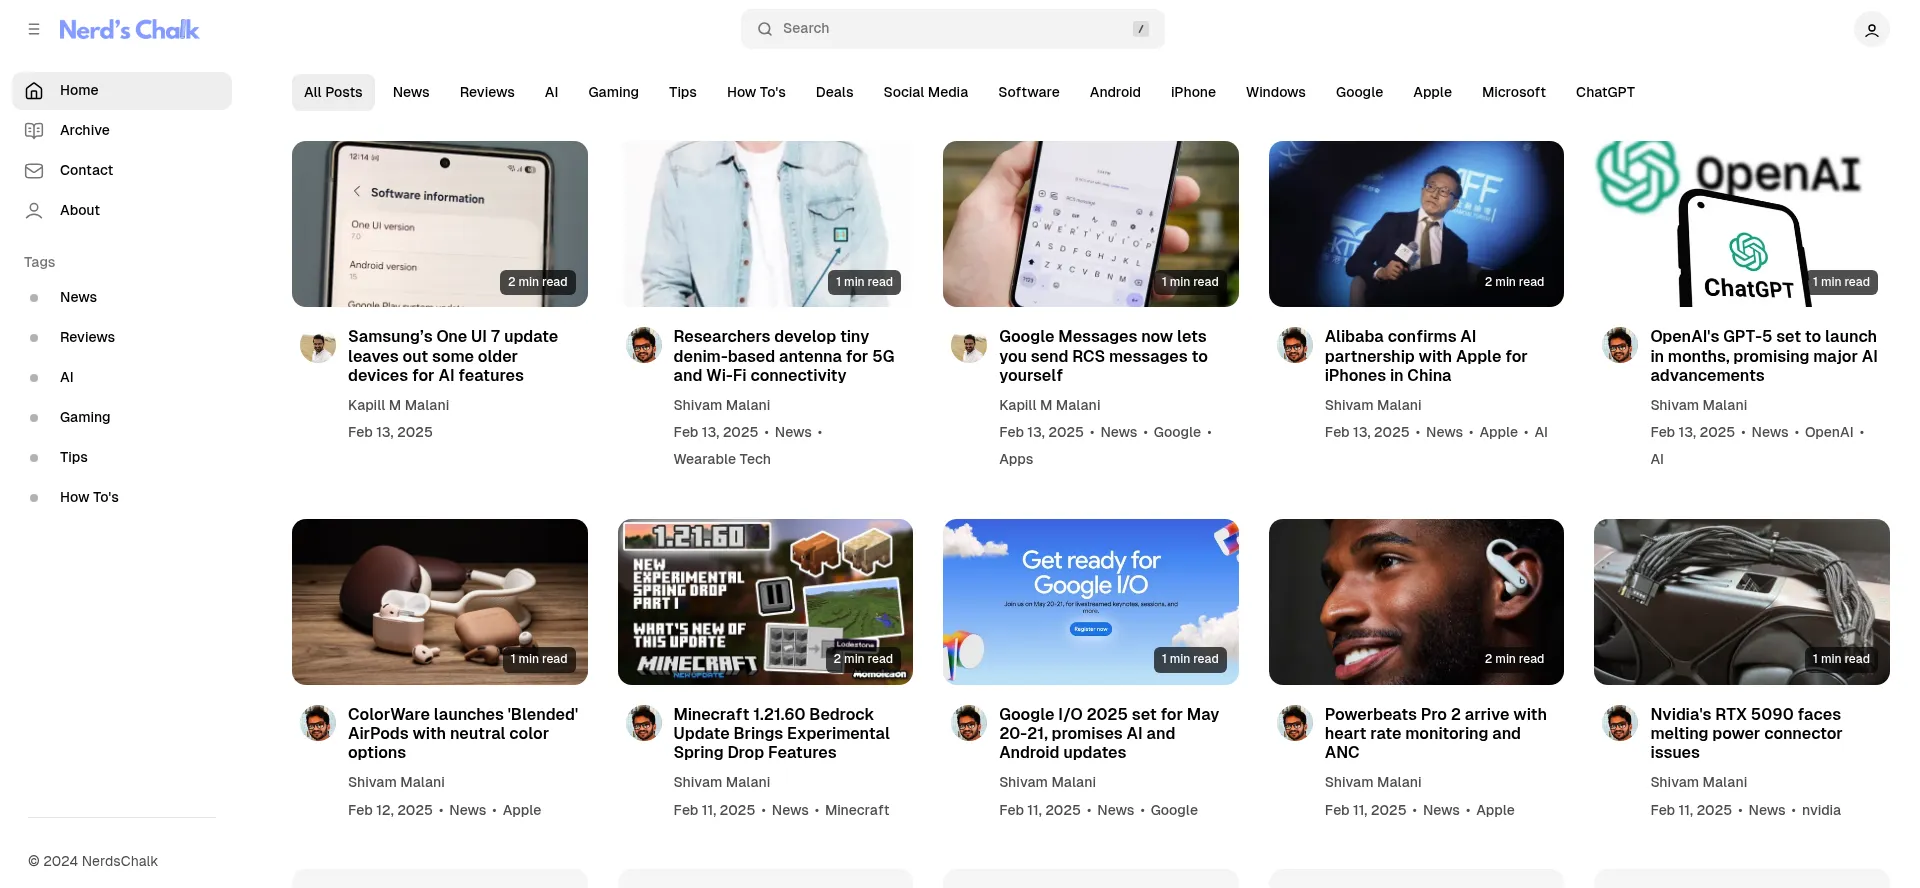Screen dimensions: 1920x888
Task: Open the Archive book icon
Action: (34, 131)
